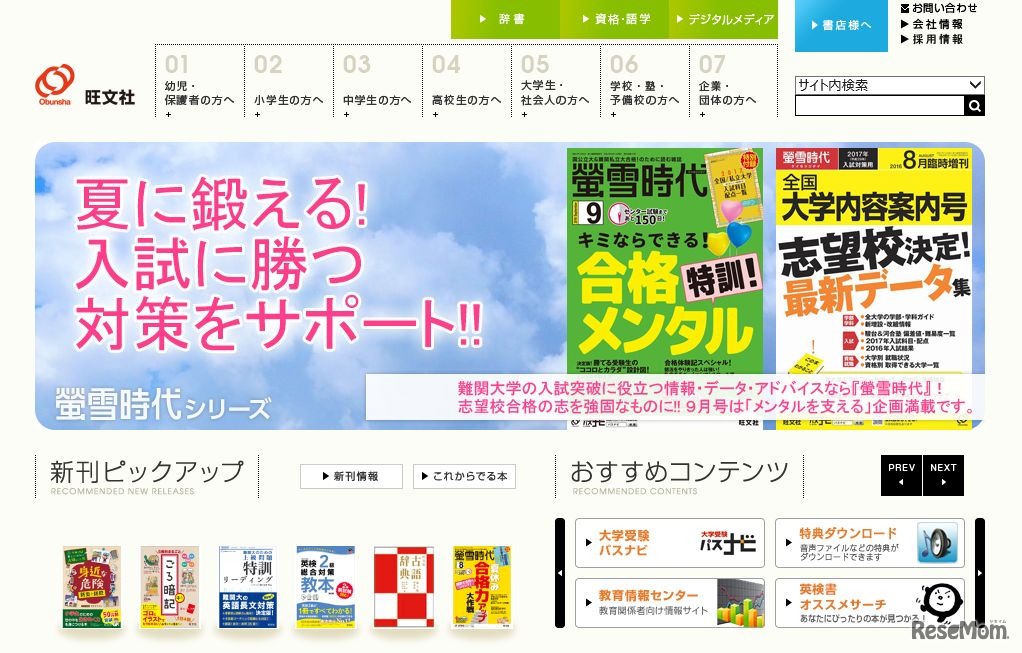The image size is (1022, 653).
Task: Open the 身近な危険 book thumbnail
Action: [92, 587]
